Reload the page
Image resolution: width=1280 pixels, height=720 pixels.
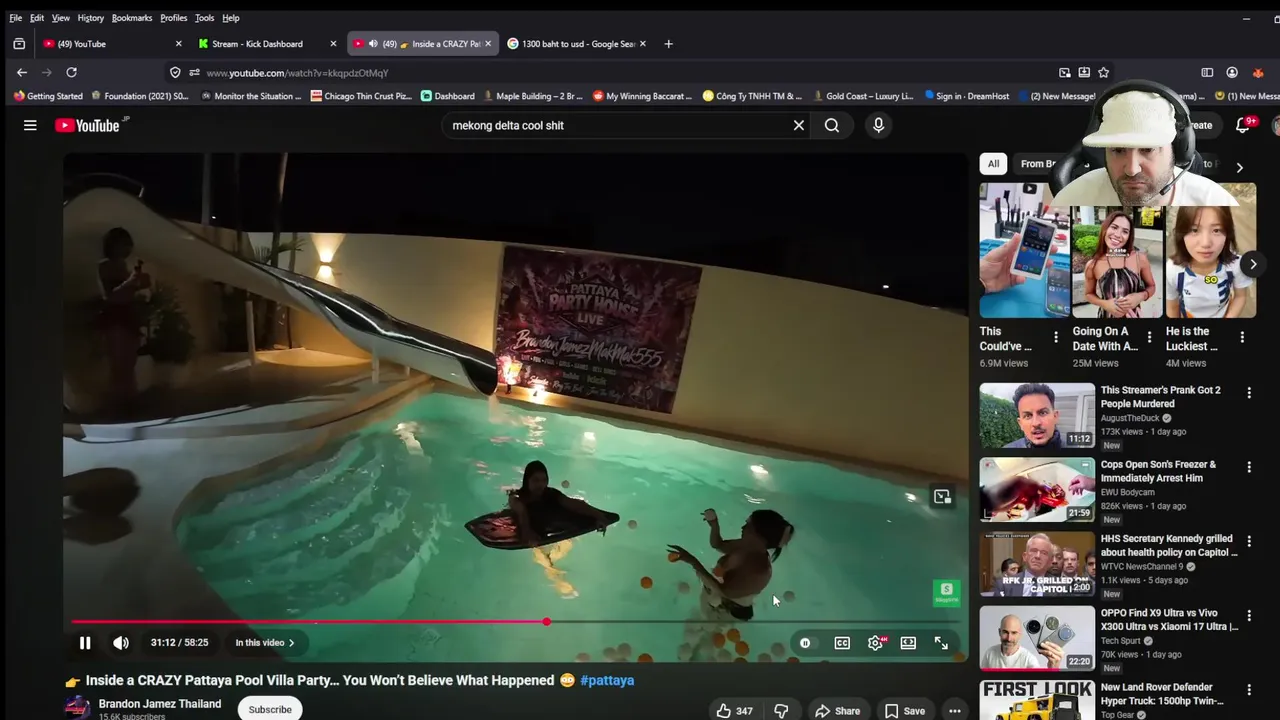71,72
